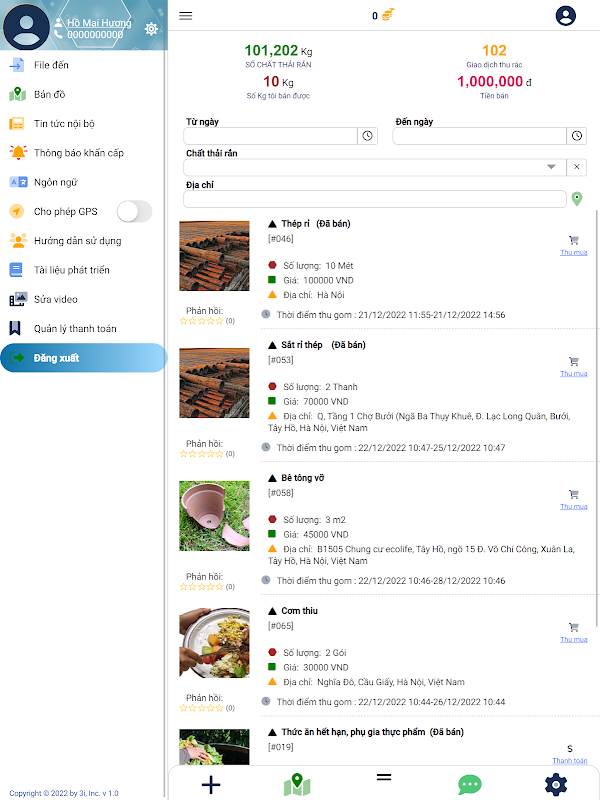Collapse the Bê tông vỡ entry triangle
Screen dimensions: 600x800
pyautogui.click(x=272, y=478)
